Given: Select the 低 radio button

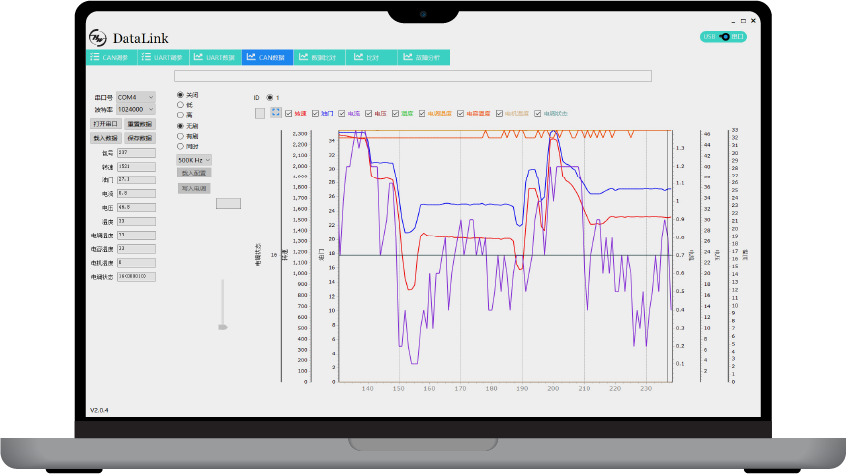Looking at the screenshot, I should pos(181,104).
